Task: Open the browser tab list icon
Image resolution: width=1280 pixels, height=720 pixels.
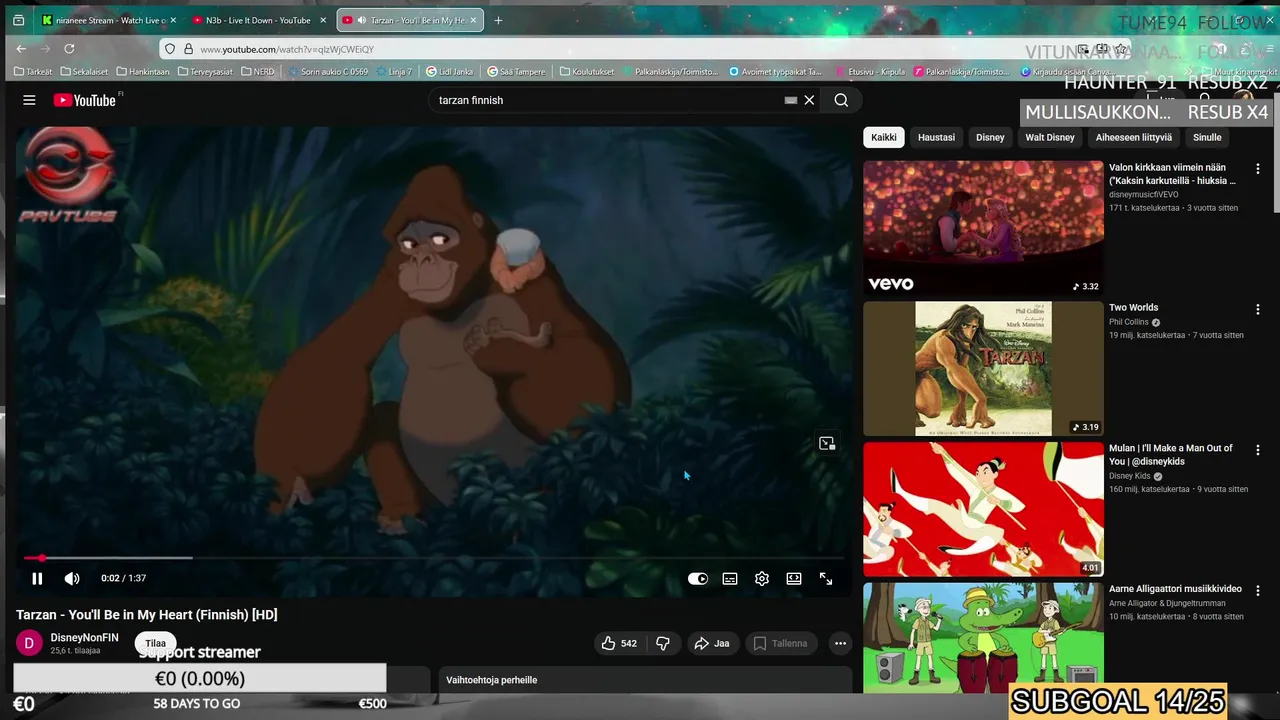Action: pyautogui.click(x=18, y=20)
